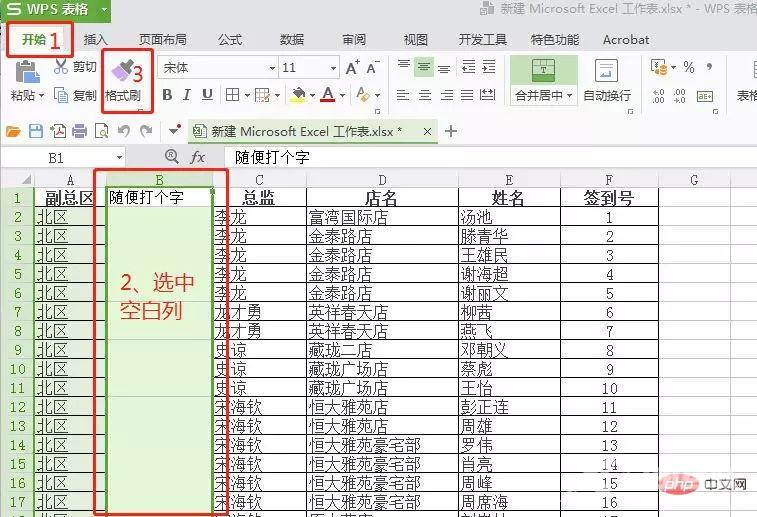Click the formula bar text 随便打个字

coord(274,158)
